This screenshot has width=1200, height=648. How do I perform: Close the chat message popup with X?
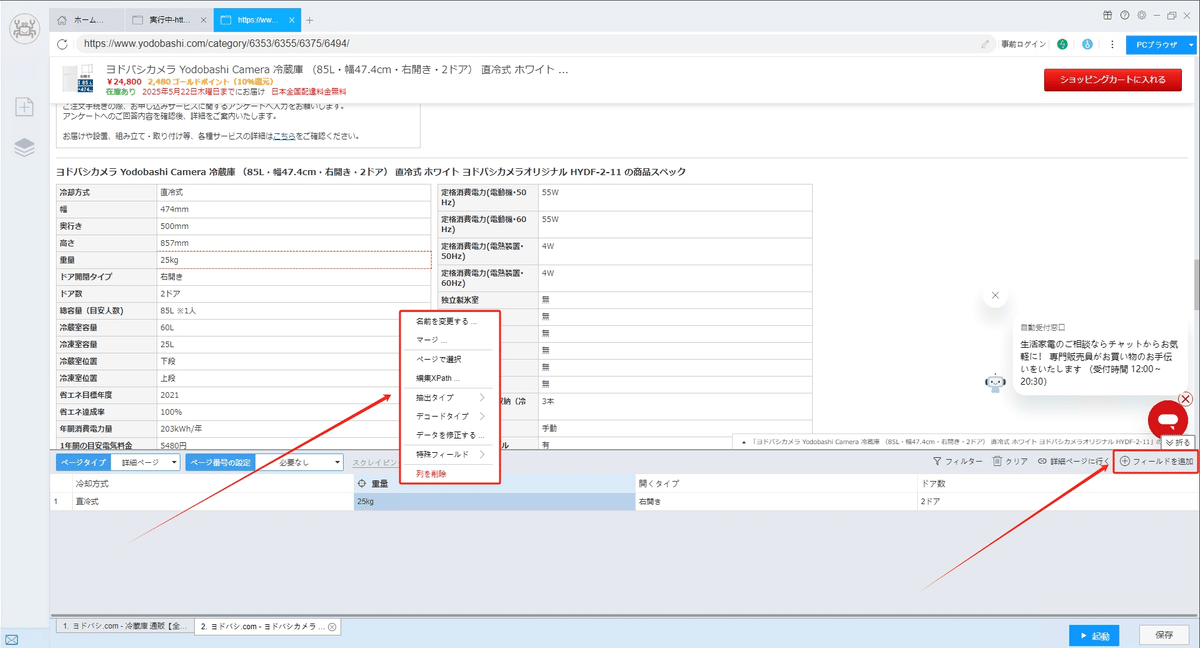pyautogui.click(x=995, y=296)
